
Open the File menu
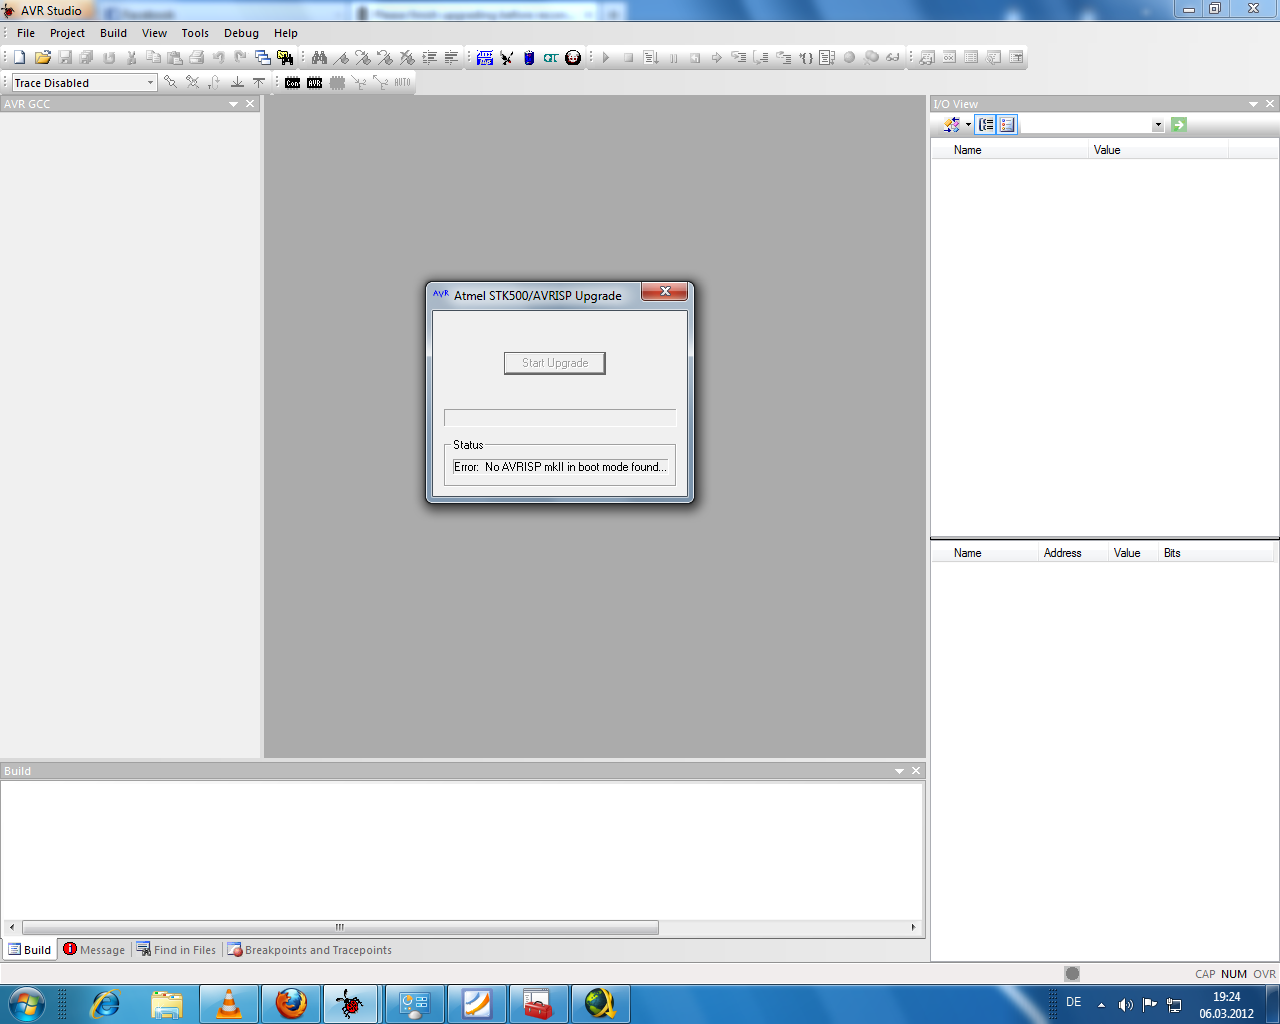(26, 33)
